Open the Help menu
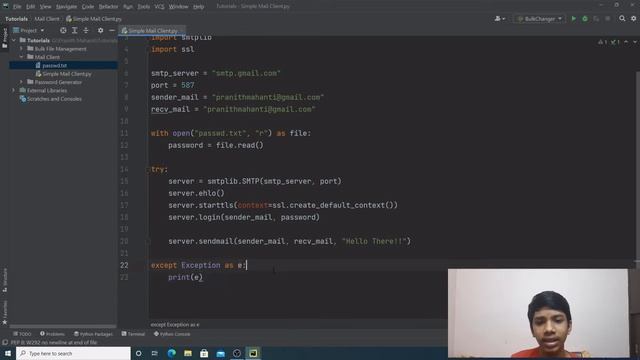The height and width of the screenshot is (360, 640). click(198, 7)
